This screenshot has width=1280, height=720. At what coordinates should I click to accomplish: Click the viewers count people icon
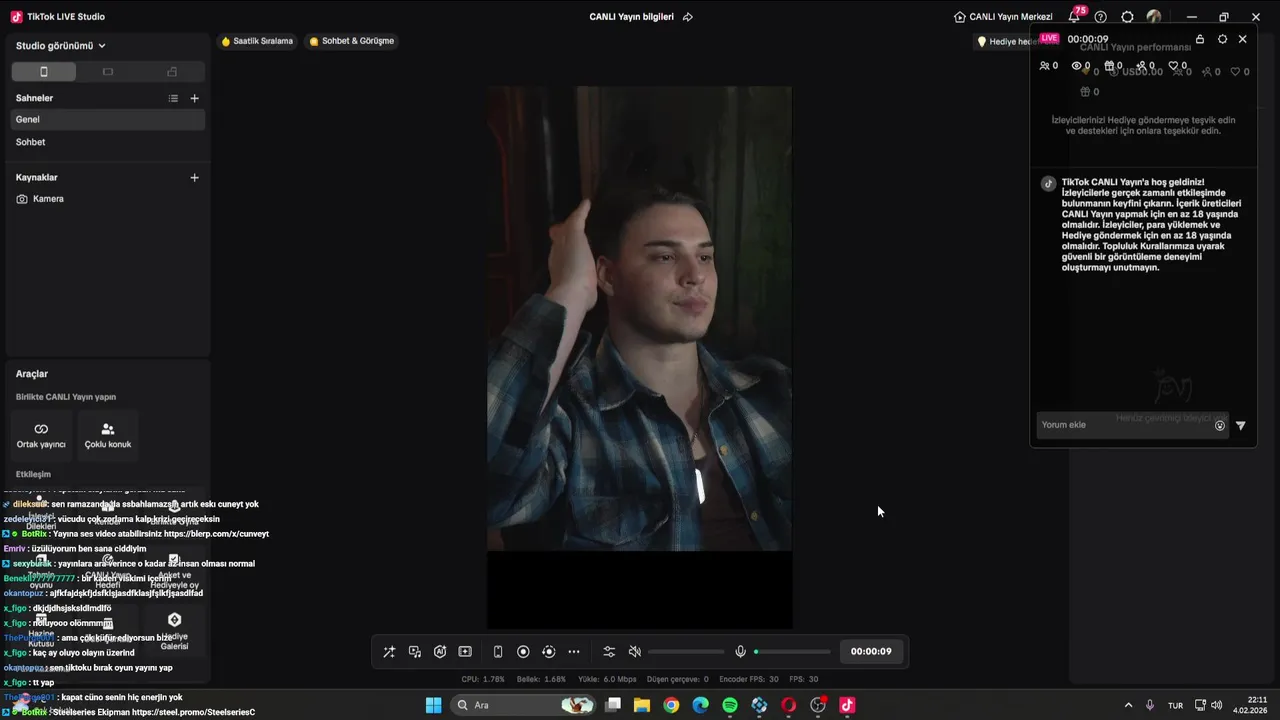[x=1045, y=66]
